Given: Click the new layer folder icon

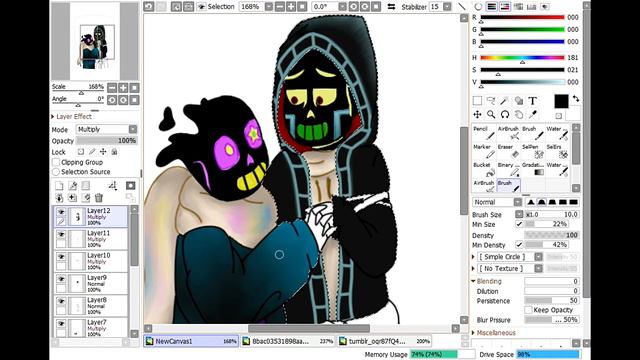Looking at the screenshot, I should 85,186.
